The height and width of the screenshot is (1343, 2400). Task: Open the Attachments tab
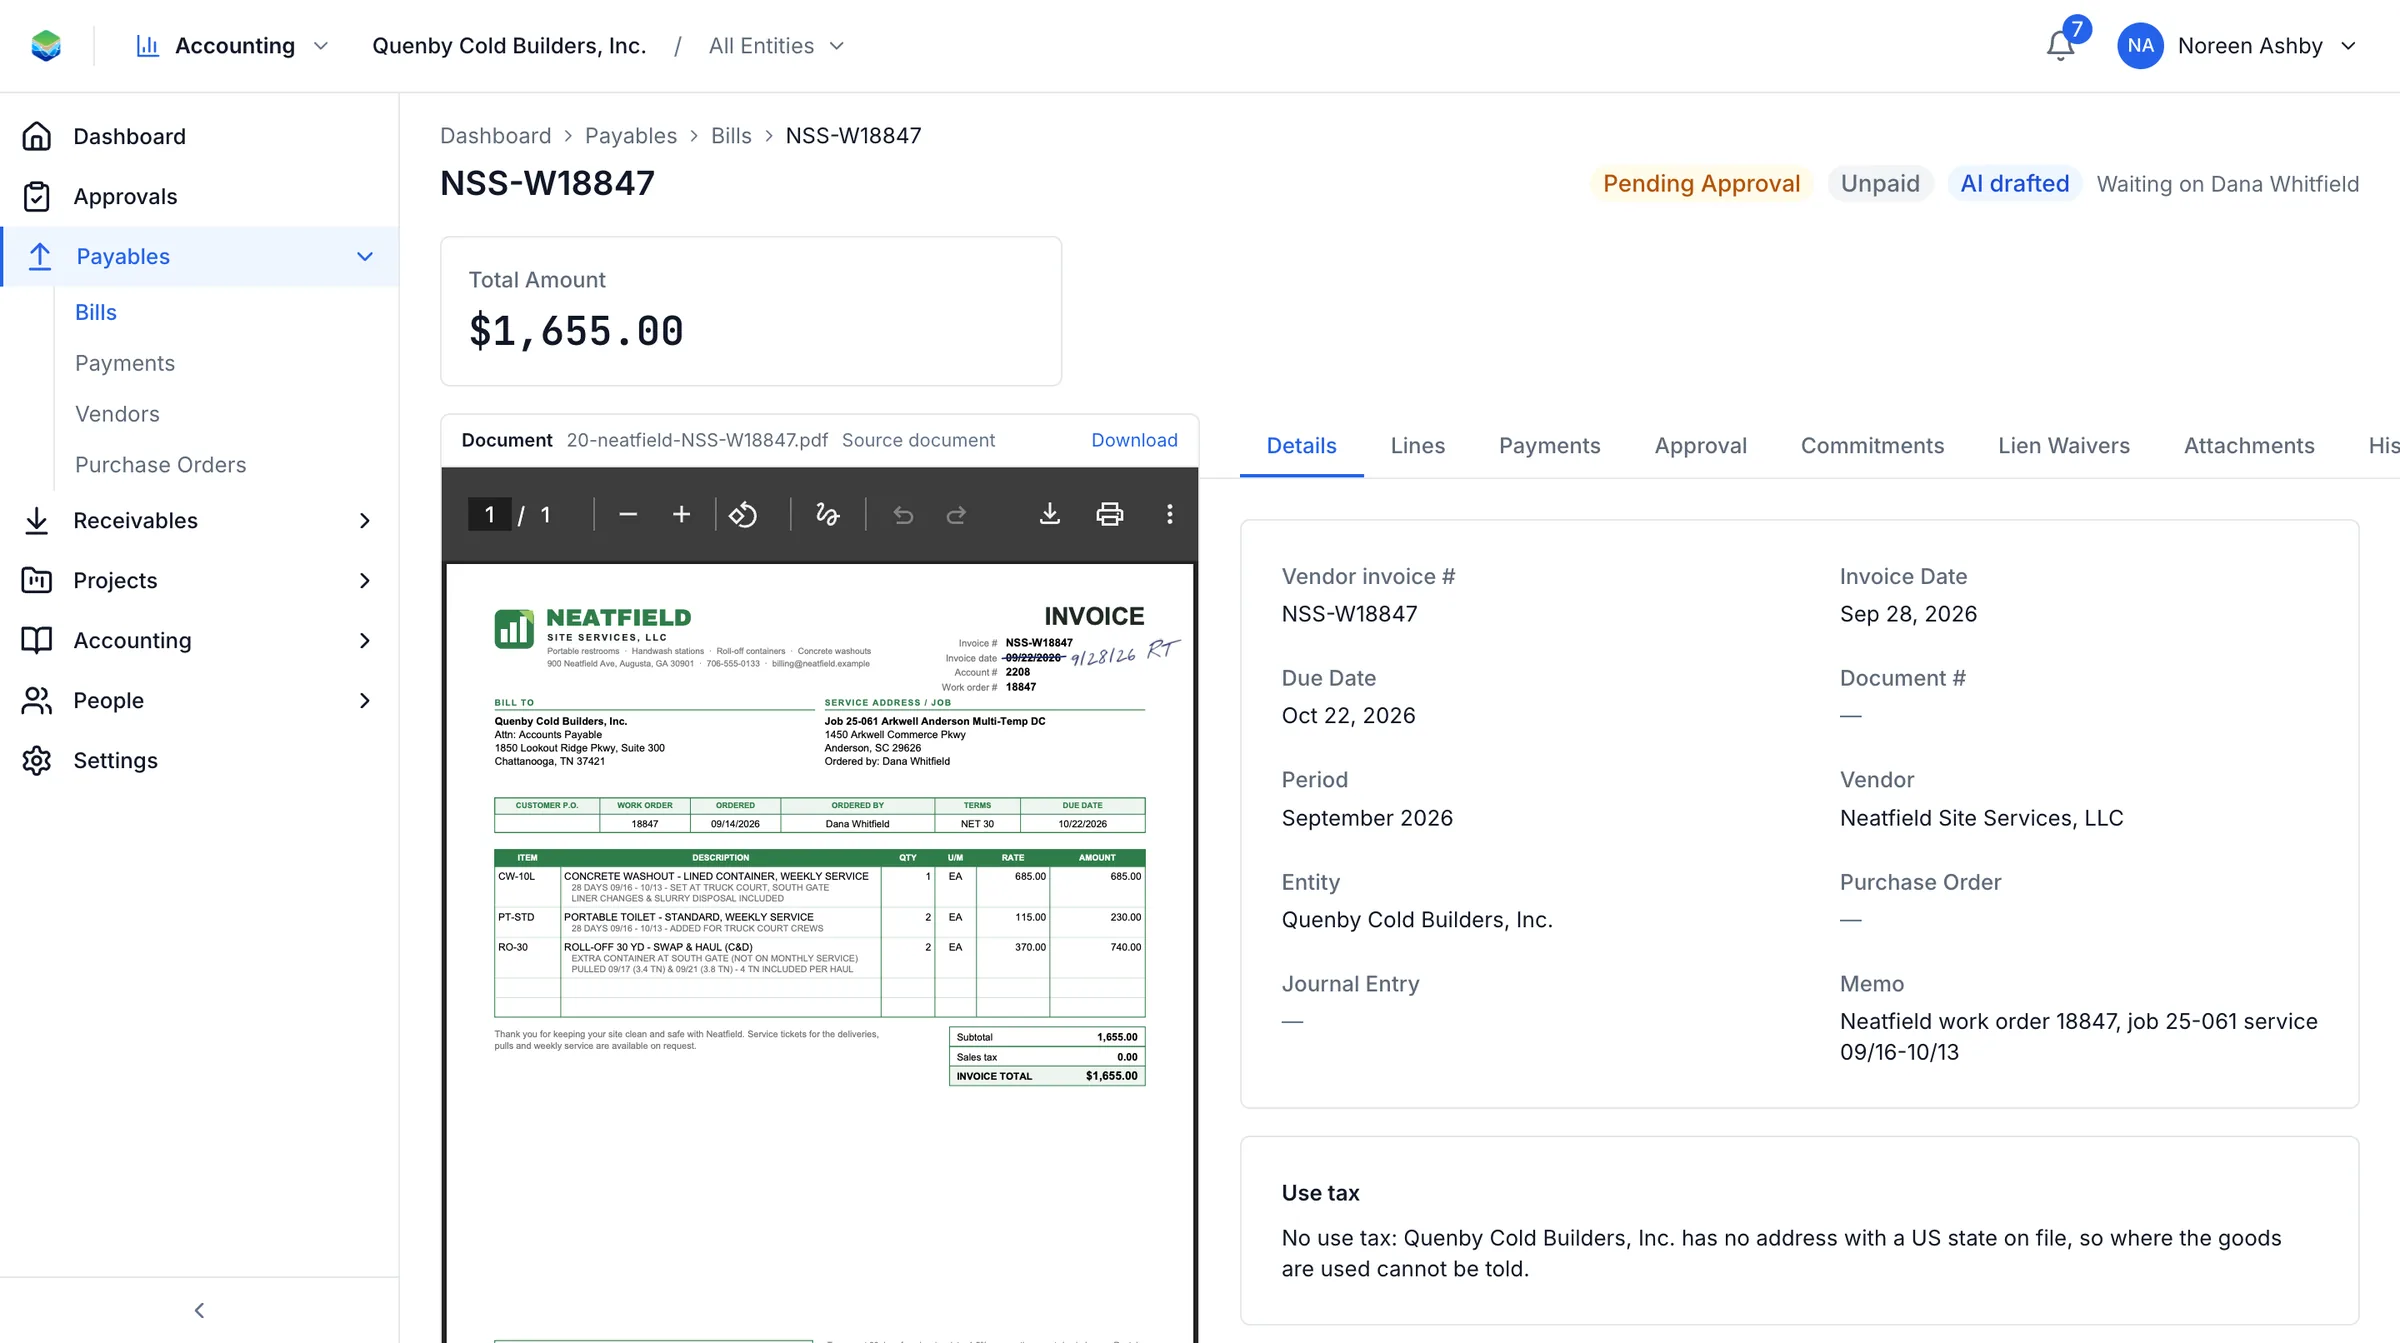tap(2248, 446)
